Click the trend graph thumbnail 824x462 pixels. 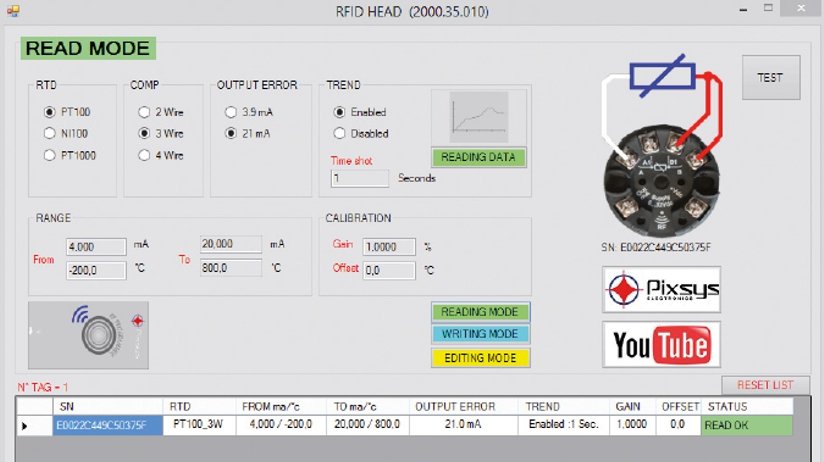(x=478, y=118)
